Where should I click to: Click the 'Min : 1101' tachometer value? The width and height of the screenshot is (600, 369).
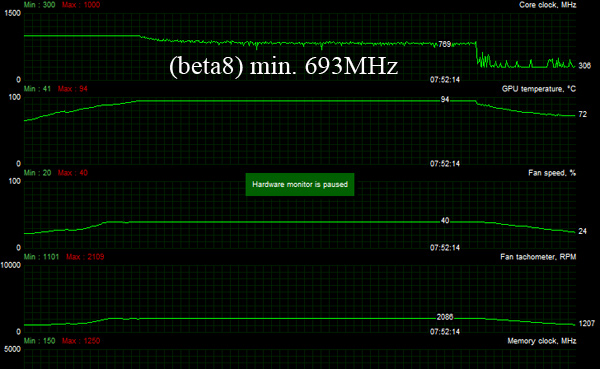pyautogui.click(x=41, y=257)
